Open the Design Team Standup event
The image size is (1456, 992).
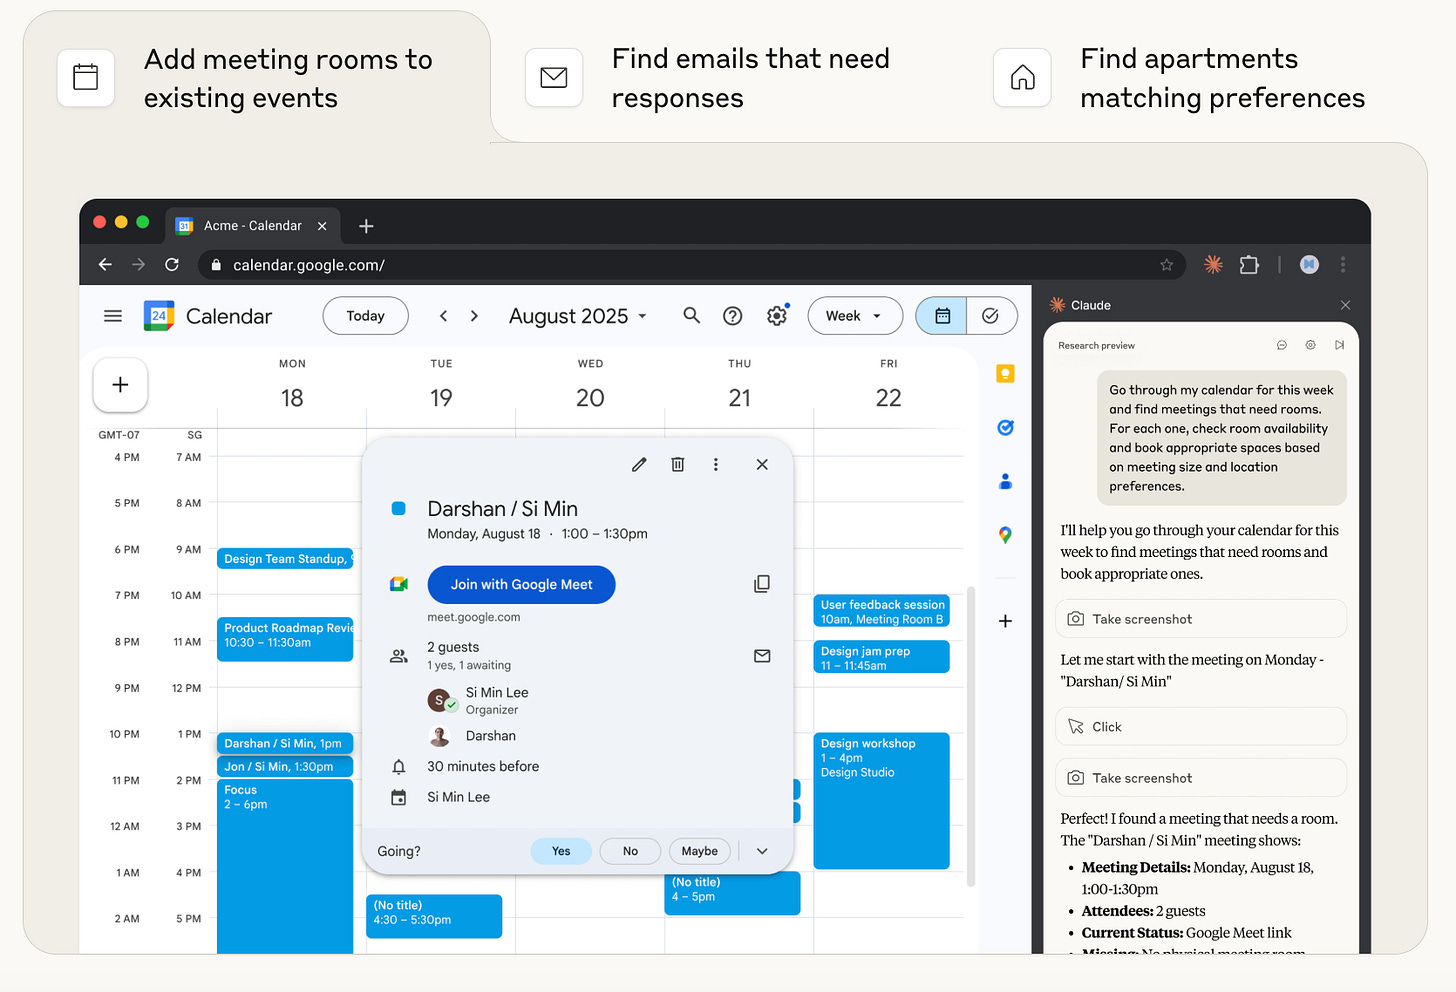(285, 559)
